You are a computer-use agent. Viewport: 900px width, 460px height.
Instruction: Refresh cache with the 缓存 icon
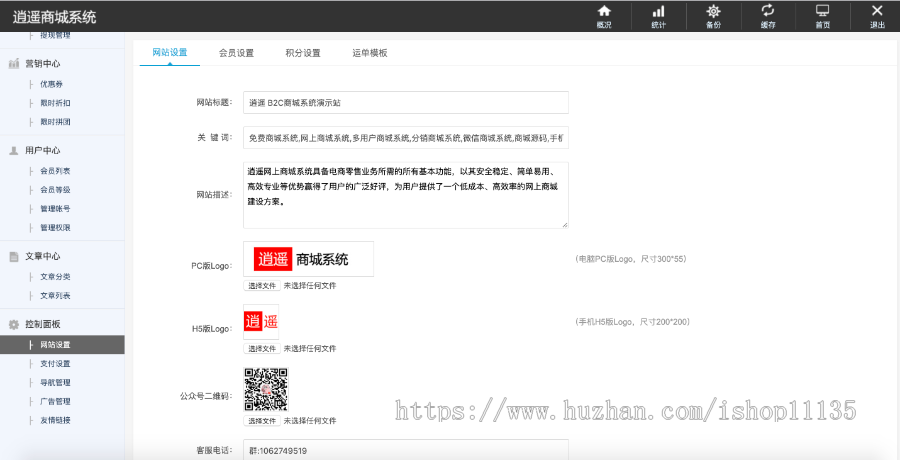(x=767, y=15)
